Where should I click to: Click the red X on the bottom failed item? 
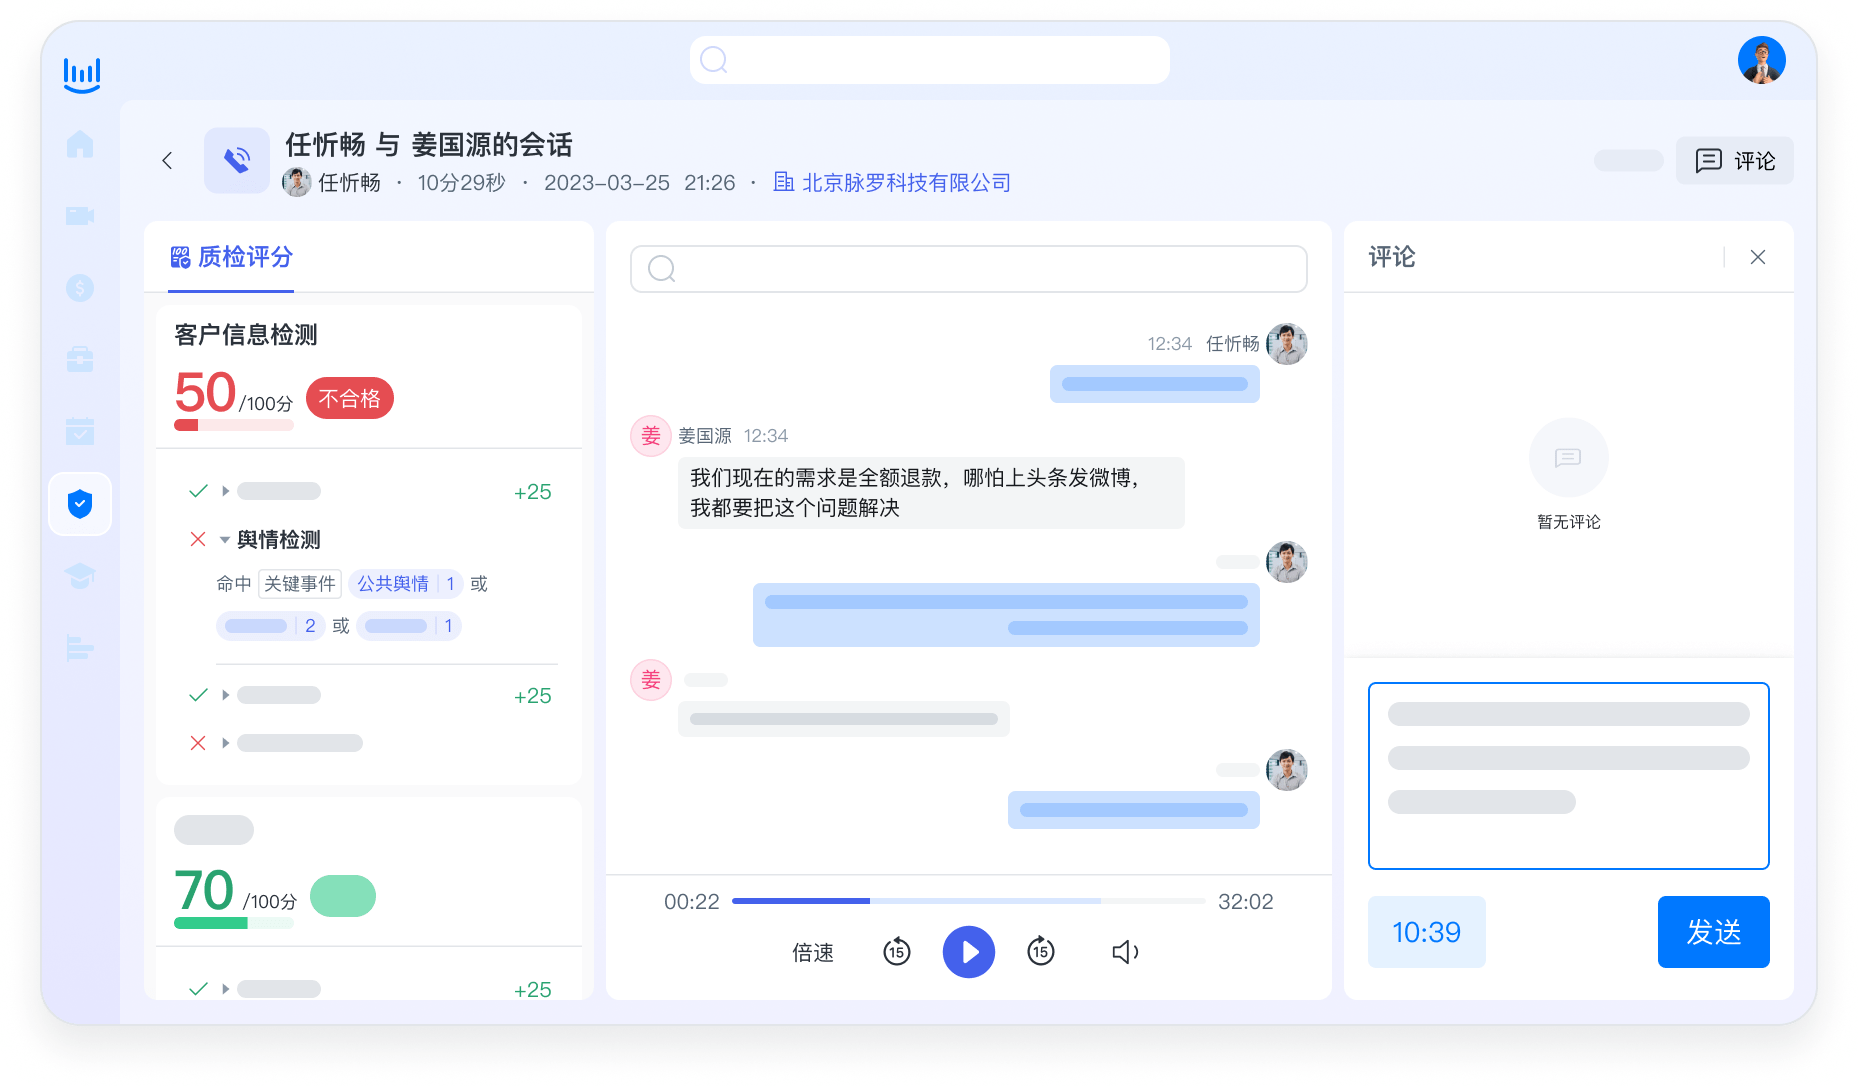[197, 742]
